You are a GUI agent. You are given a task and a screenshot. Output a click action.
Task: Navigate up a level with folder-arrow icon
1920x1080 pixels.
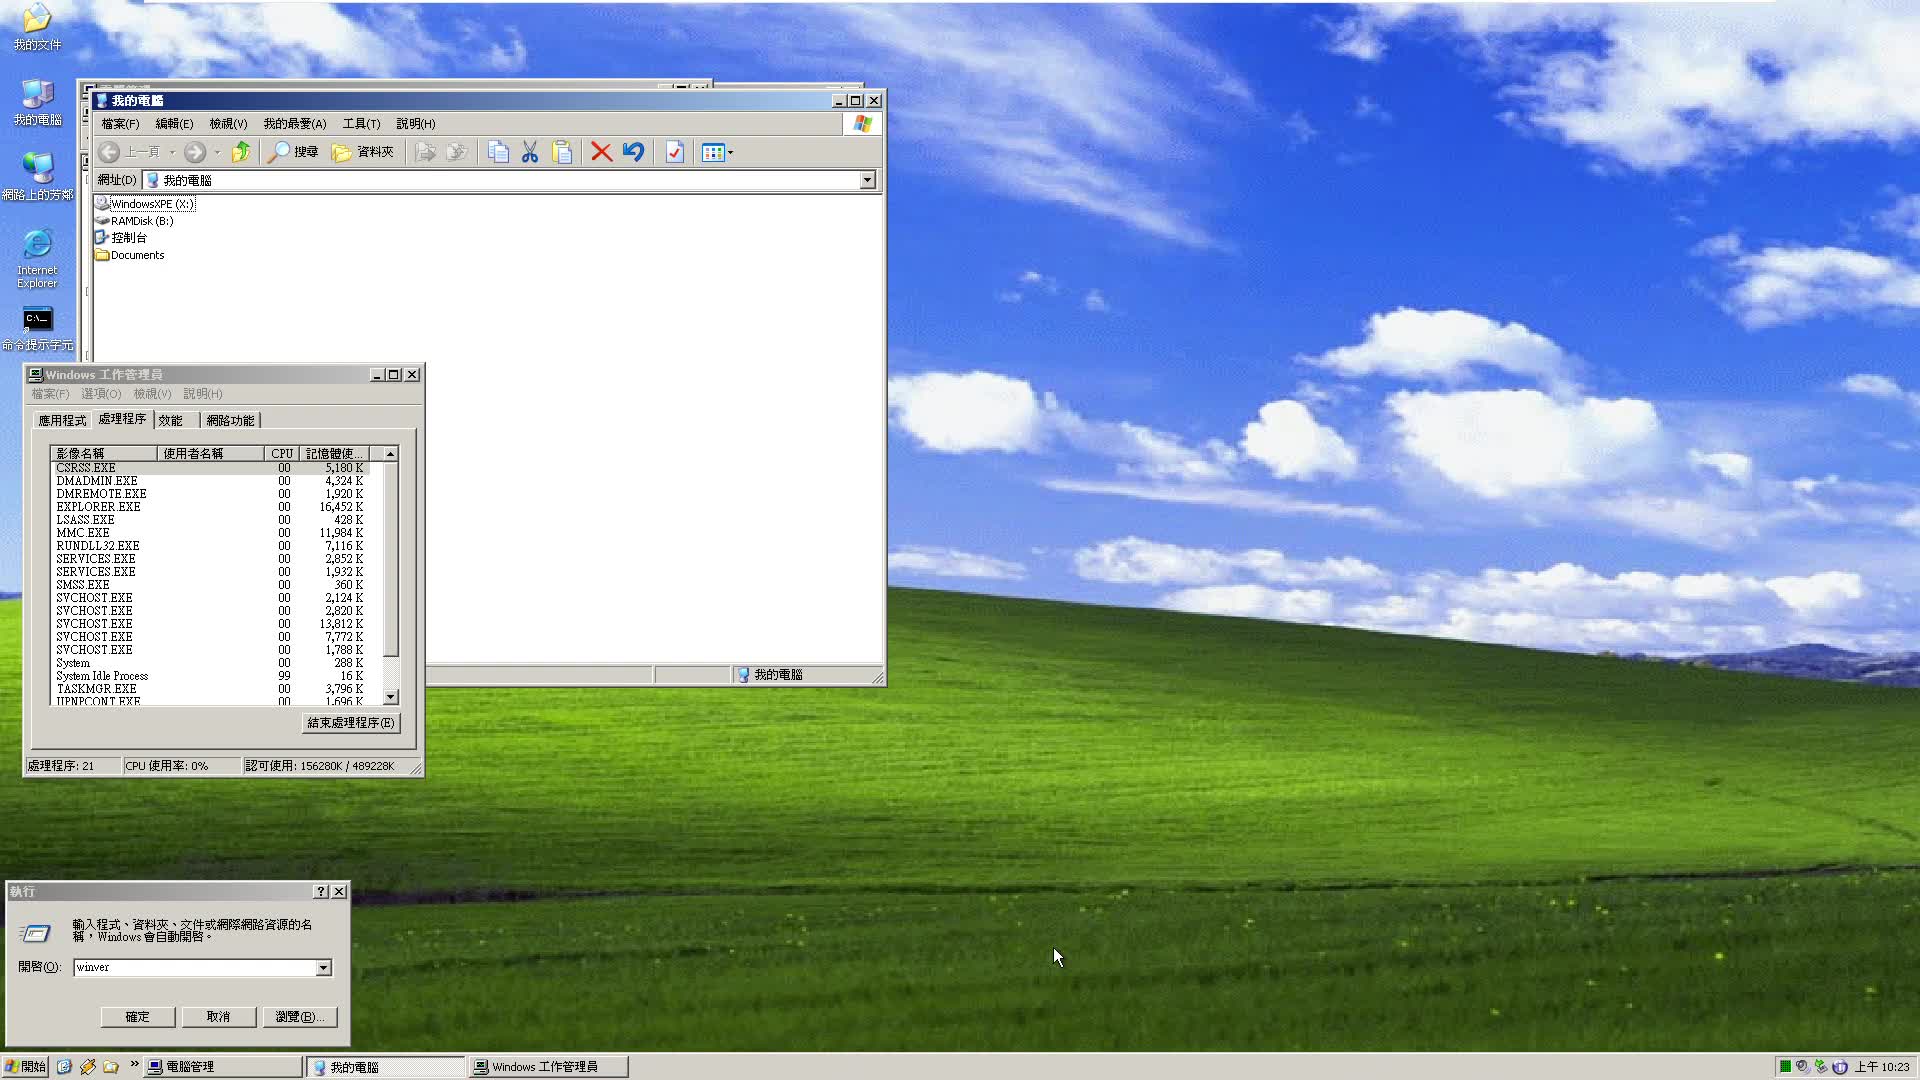(x=241, y=152)
